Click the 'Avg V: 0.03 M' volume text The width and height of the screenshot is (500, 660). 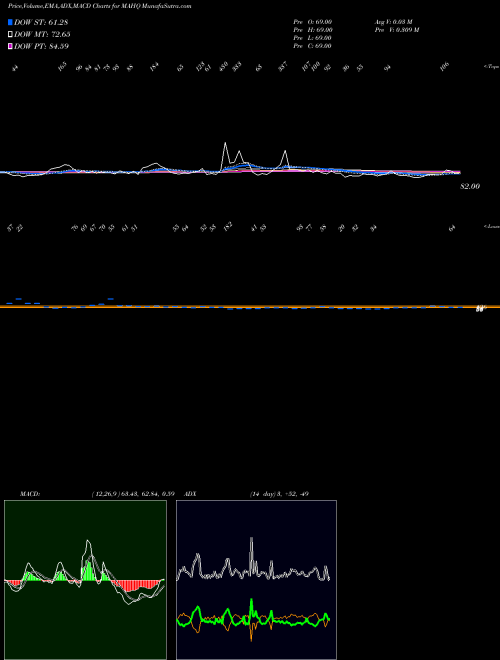[x=394, y=22]
